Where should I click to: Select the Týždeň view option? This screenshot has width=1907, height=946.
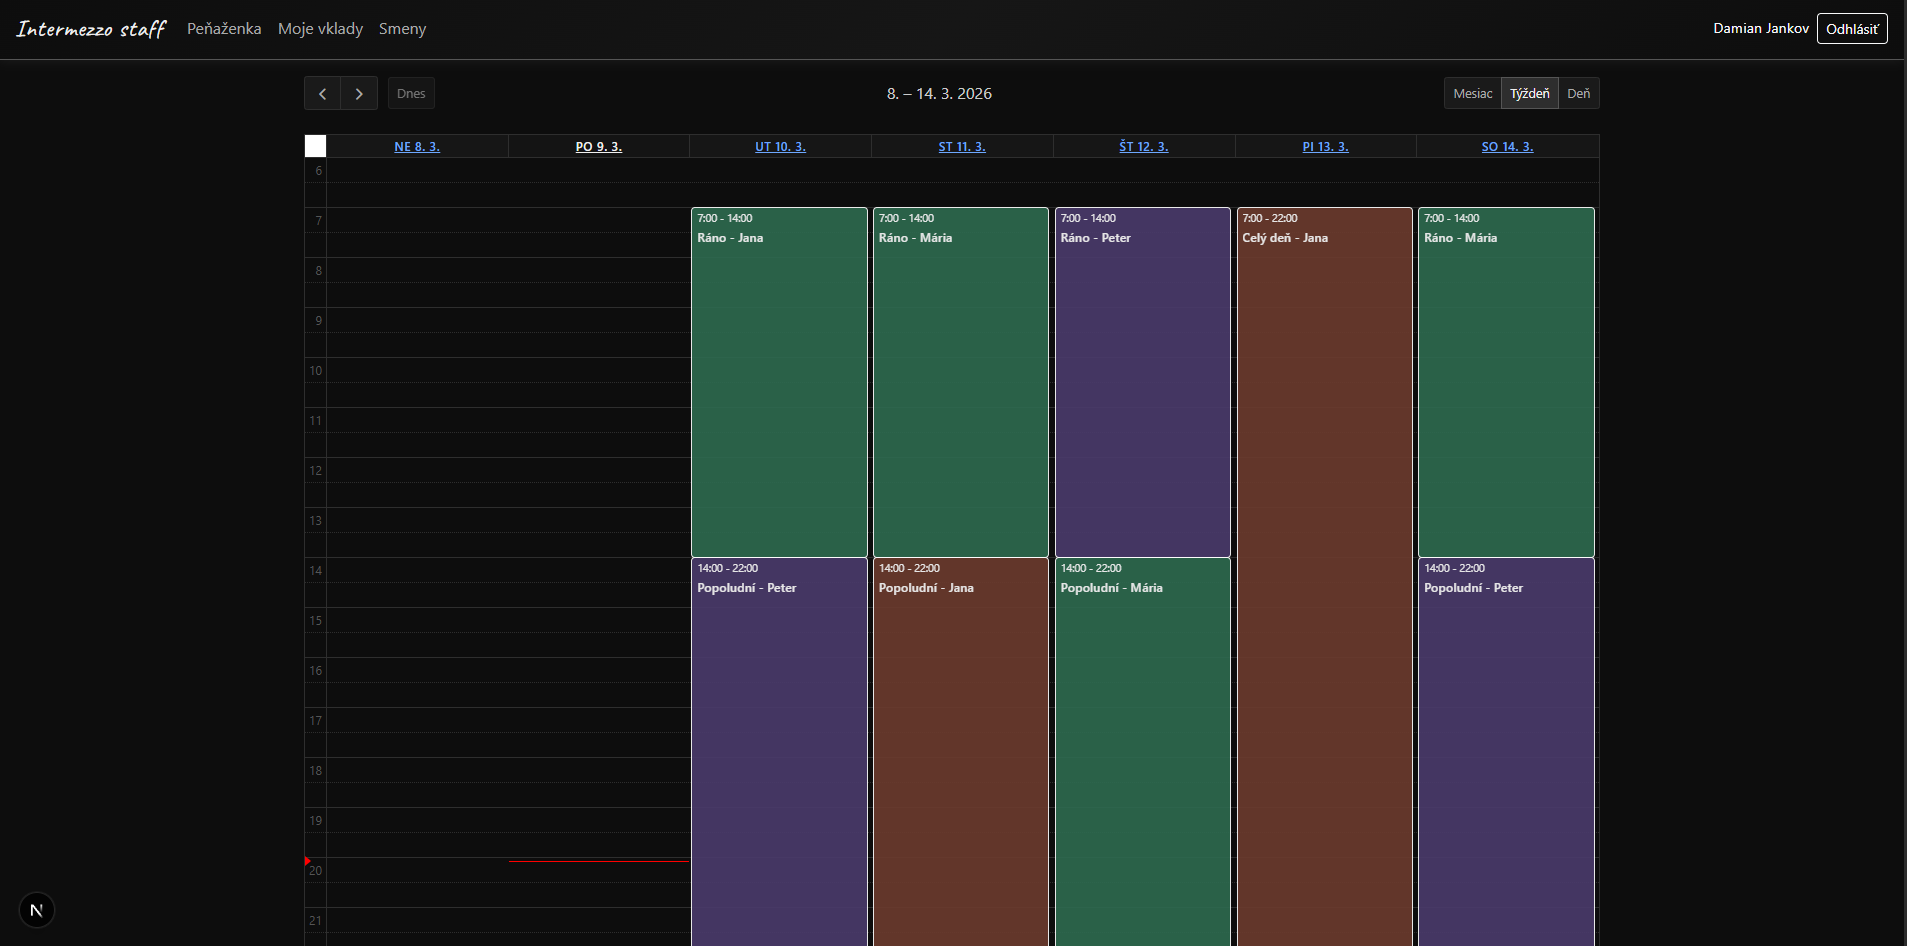1529,93
